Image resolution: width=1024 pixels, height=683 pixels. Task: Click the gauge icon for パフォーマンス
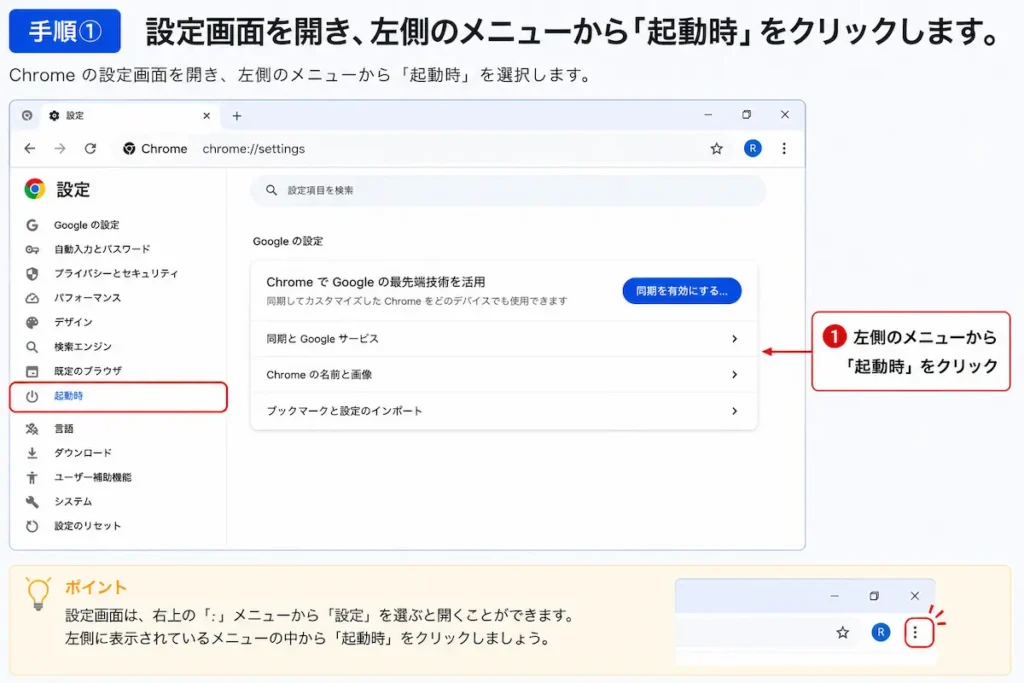(x=32, y=298)
